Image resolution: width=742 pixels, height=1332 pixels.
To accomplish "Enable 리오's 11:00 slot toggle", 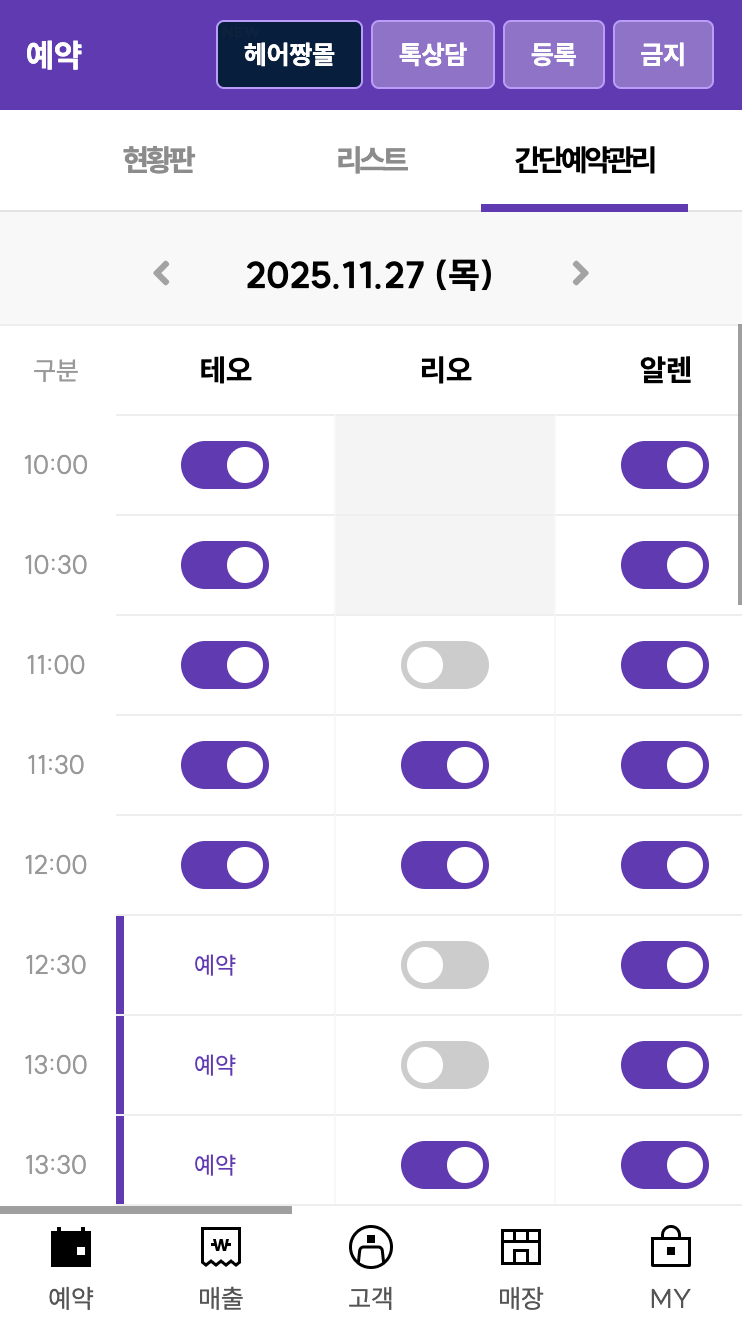I will [445, 665].
